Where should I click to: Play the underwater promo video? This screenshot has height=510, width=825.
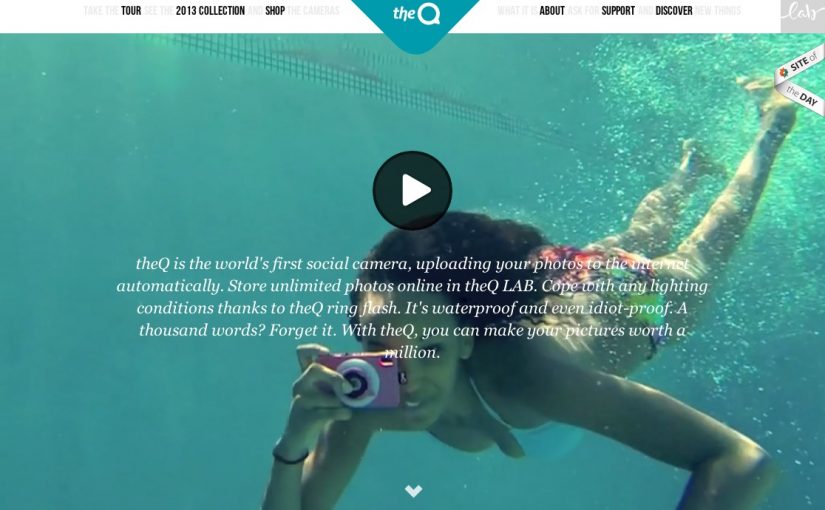click(412, 190)
